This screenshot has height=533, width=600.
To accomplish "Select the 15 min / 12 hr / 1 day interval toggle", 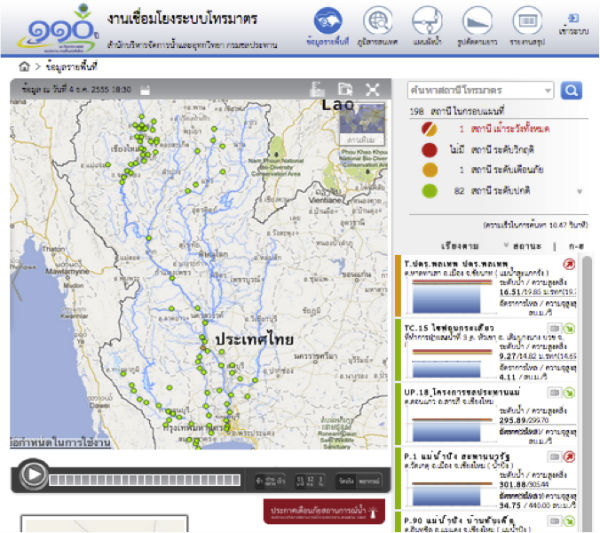I will coord(310,481).
